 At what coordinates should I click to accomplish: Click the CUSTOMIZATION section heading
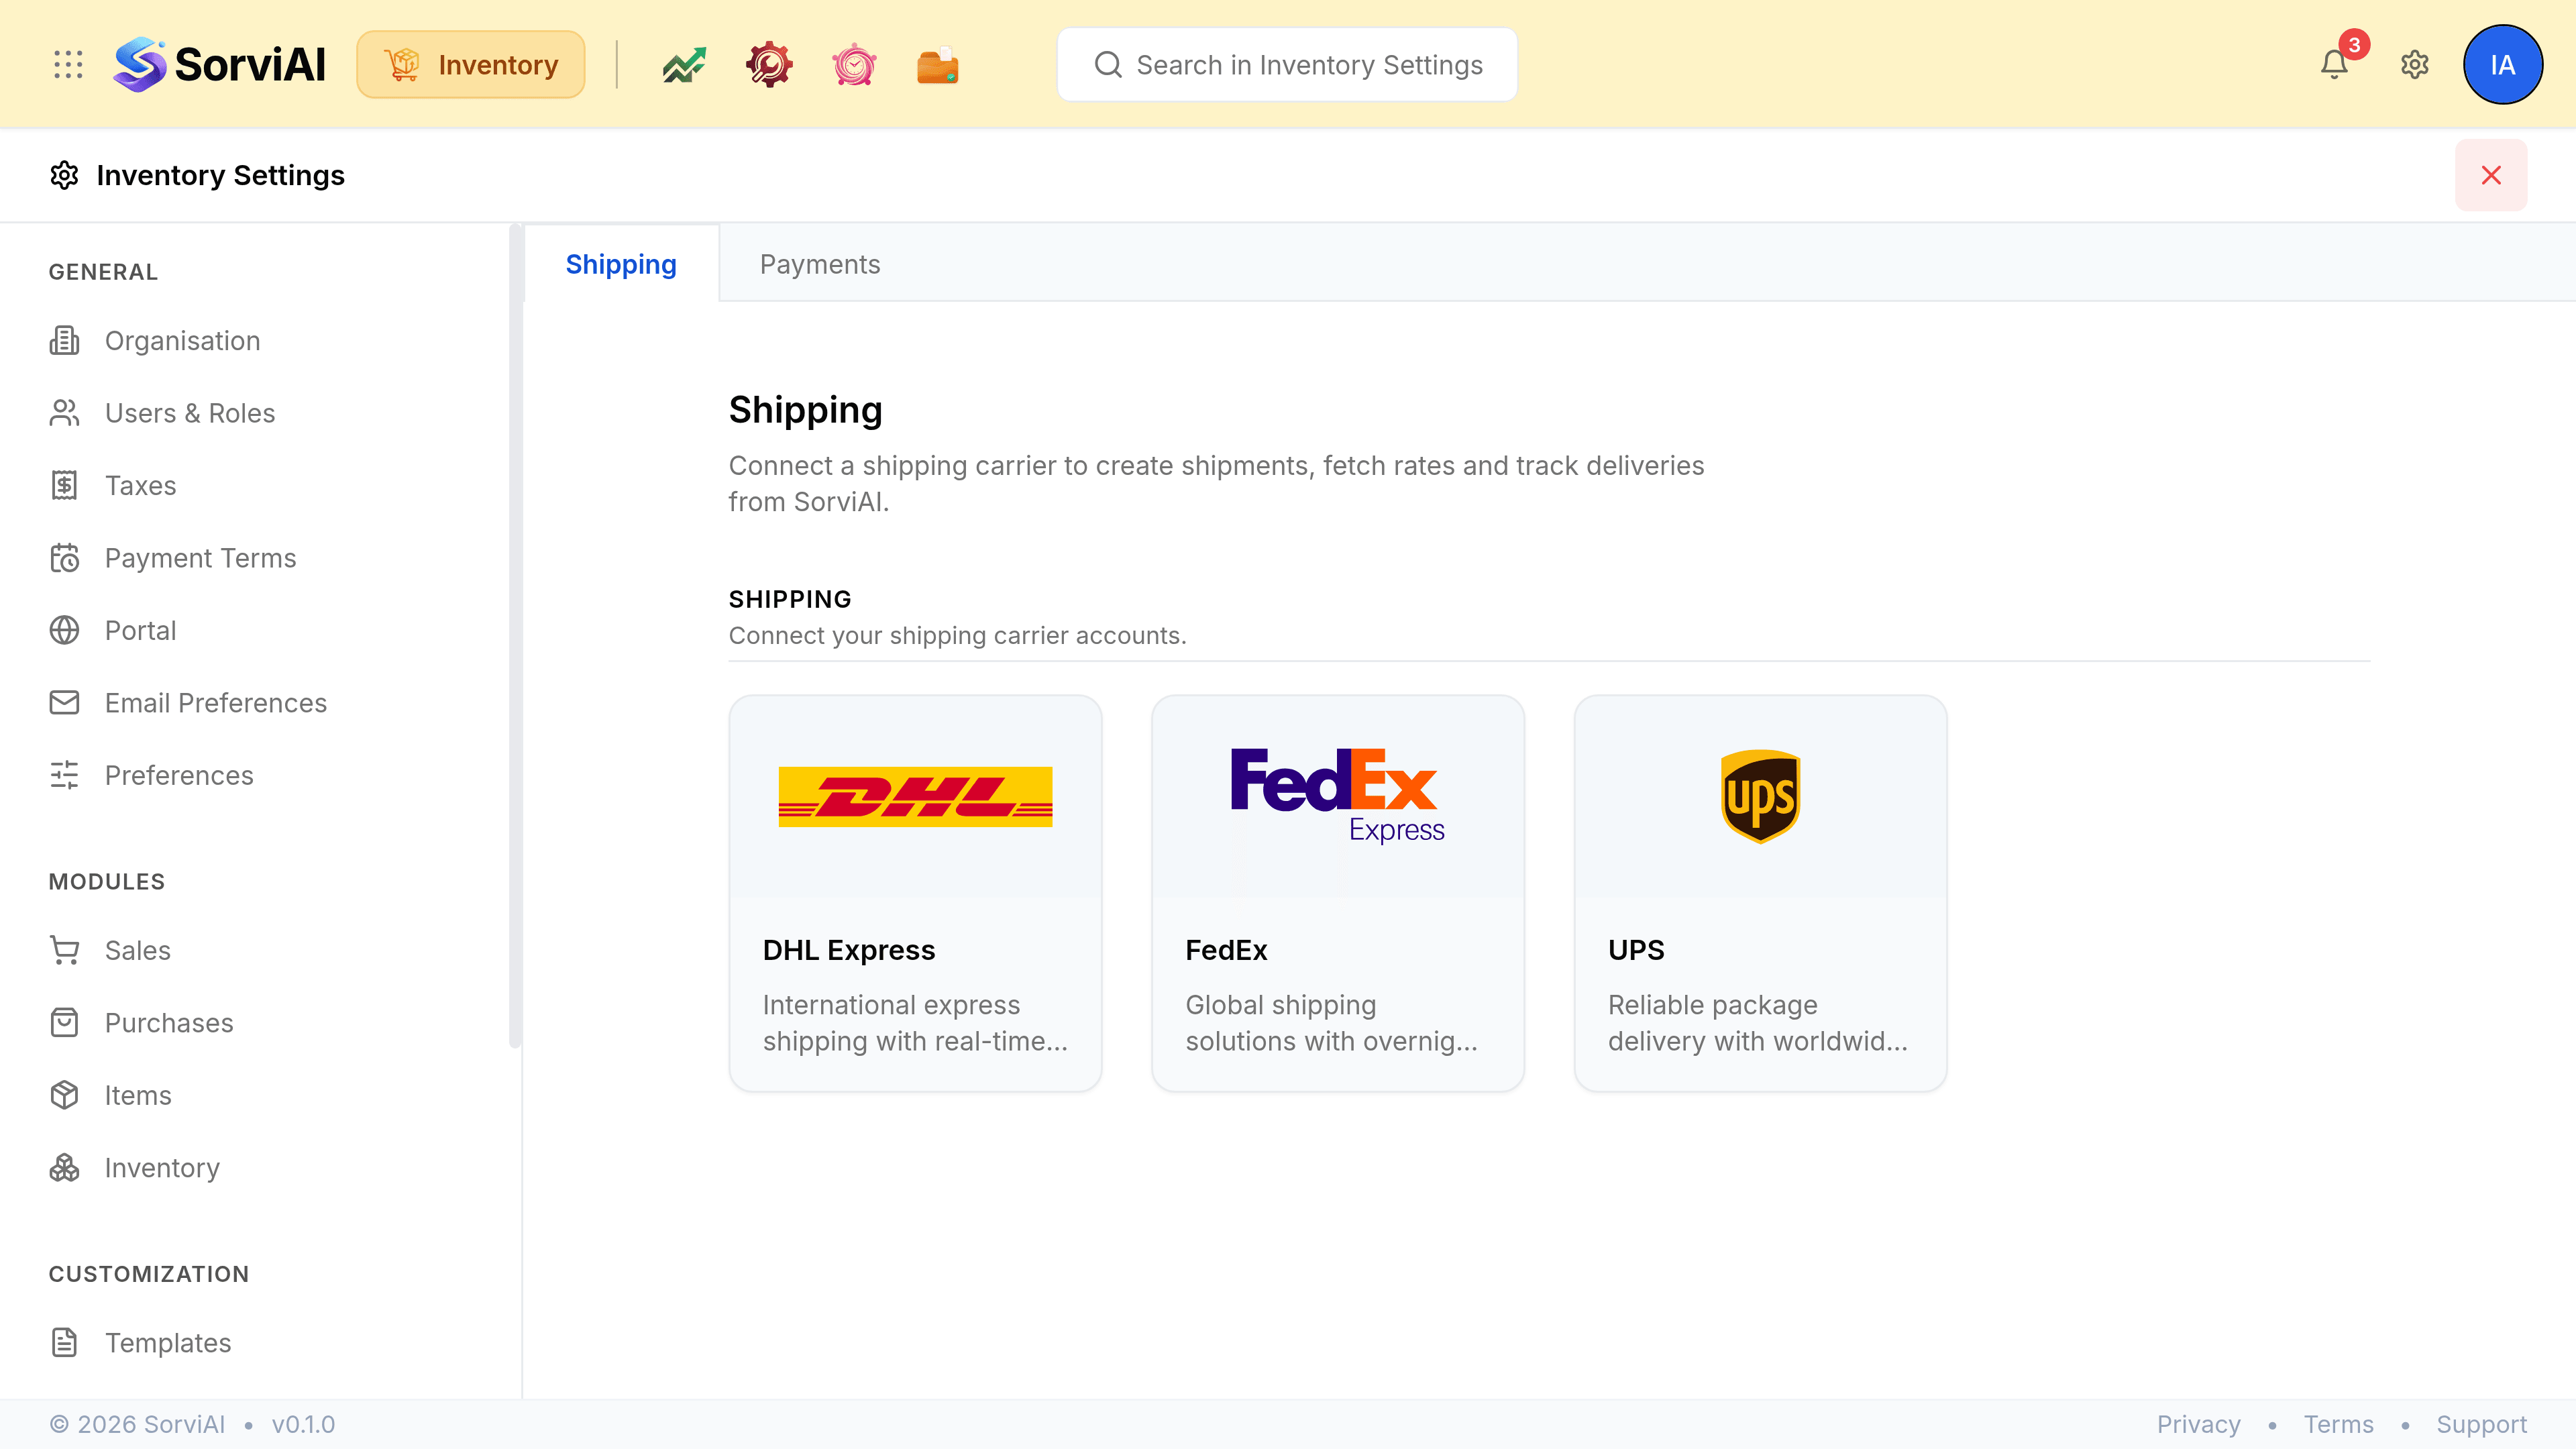[149, 1274]
